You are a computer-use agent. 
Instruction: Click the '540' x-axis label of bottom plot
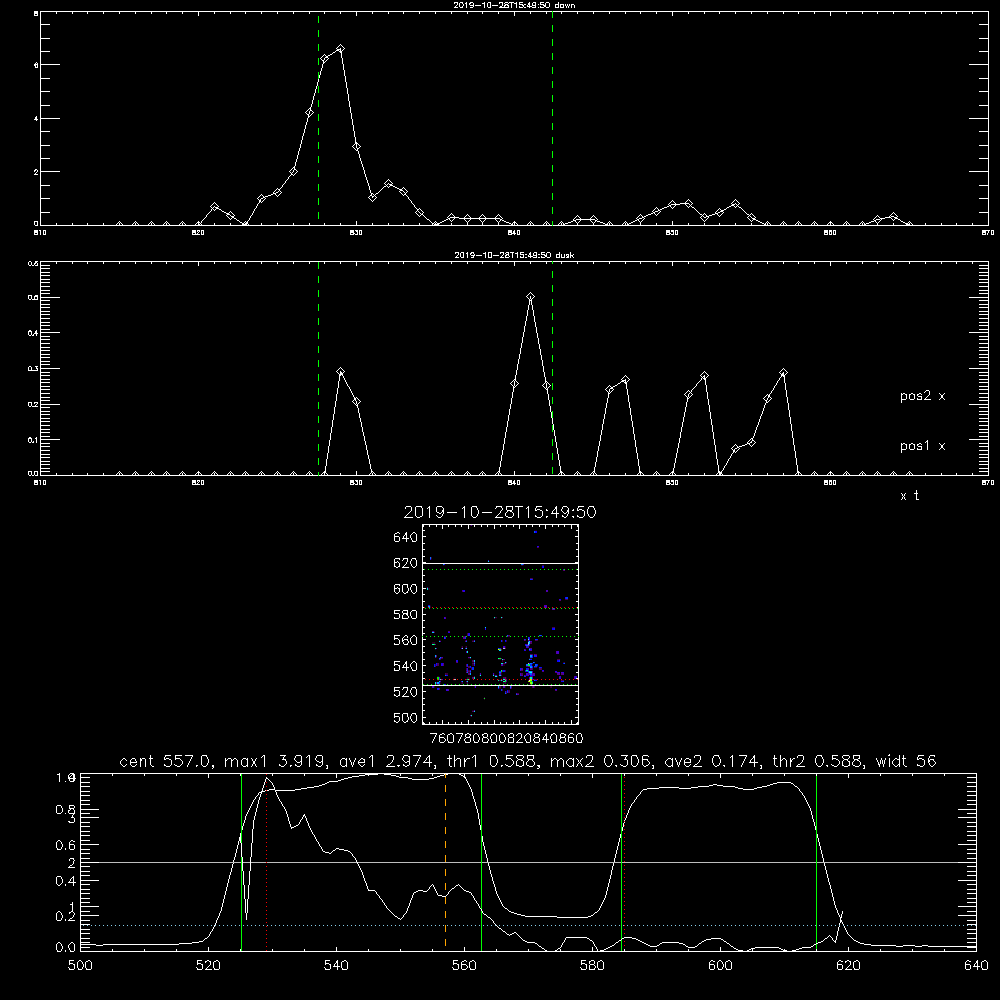coord(336,966)
